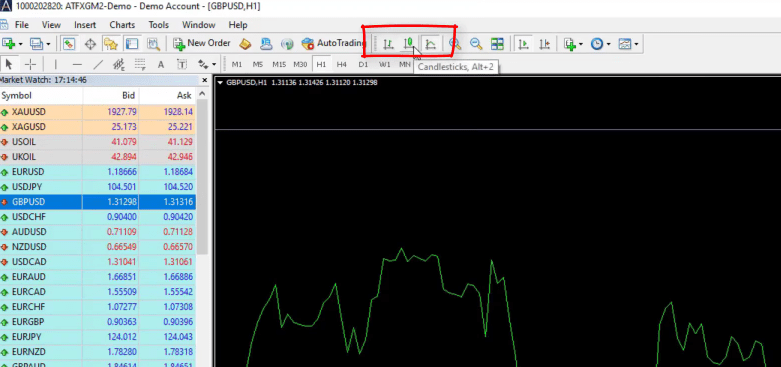Select the Cursor arrow tool
This screenshot has height=367, width=781.
coord(9,64)
